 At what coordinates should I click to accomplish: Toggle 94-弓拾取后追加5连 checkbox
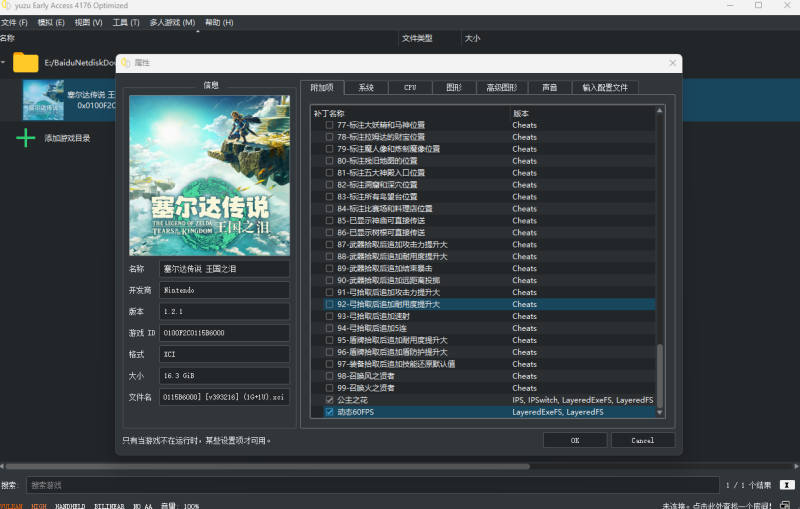point(329,328)
